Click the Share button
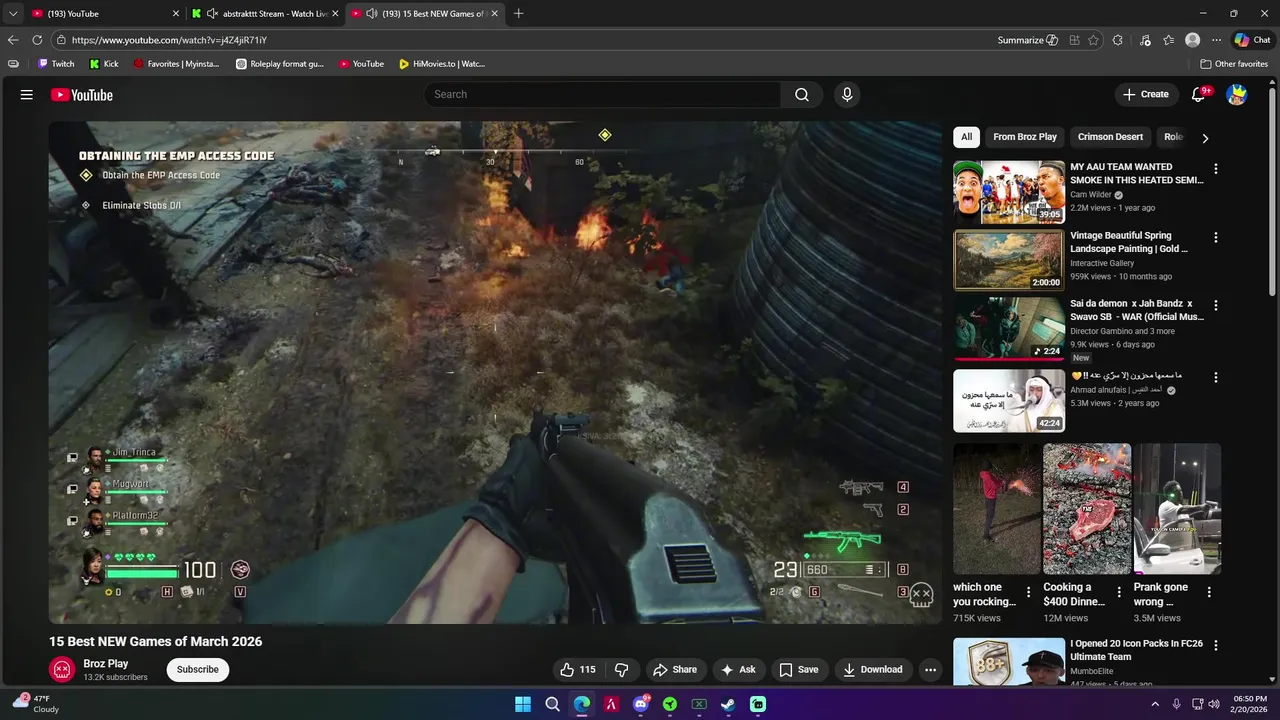Viewport: 1280px width, 720px height. (675, 670)
